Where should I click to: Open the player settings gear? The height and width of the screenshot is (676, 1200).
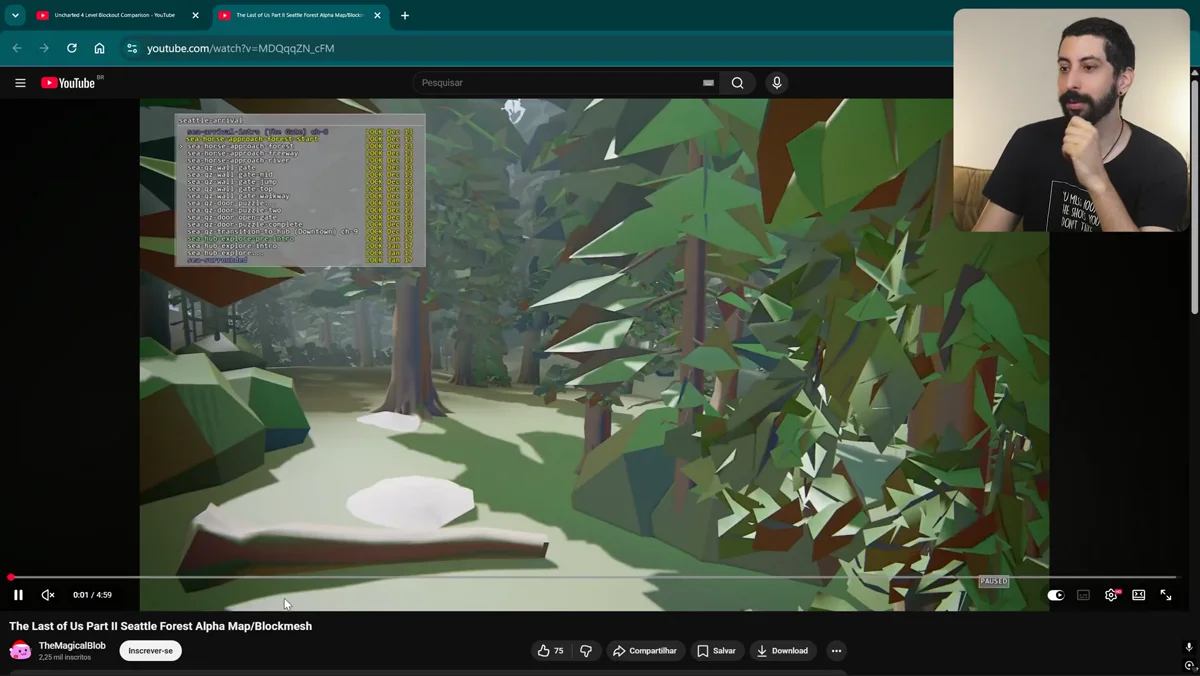pyautogui.click(x=1111, y=595)
